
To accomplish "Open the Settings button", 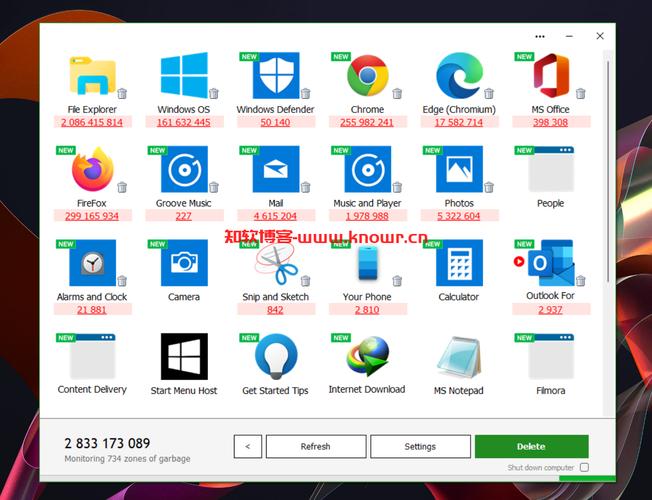I will point(420,446).
